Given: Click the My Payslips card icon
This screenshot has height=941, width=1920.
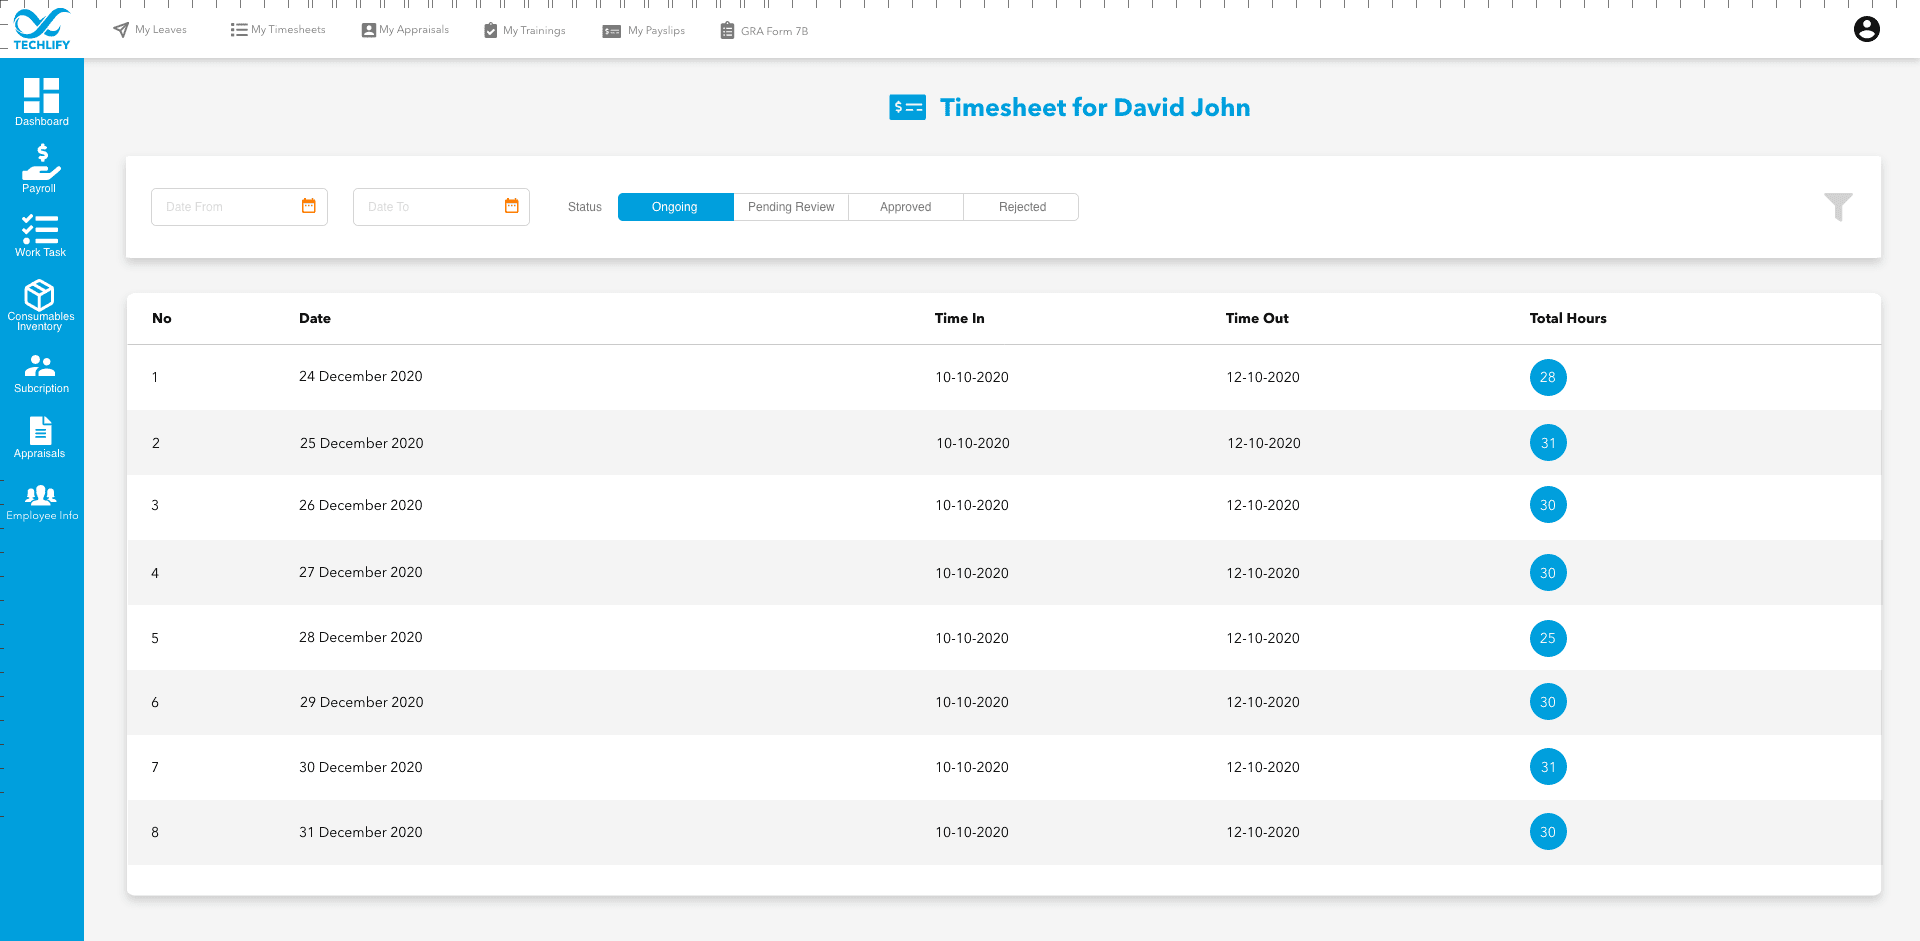Looking at the screenshot, I should pos(612,31).
